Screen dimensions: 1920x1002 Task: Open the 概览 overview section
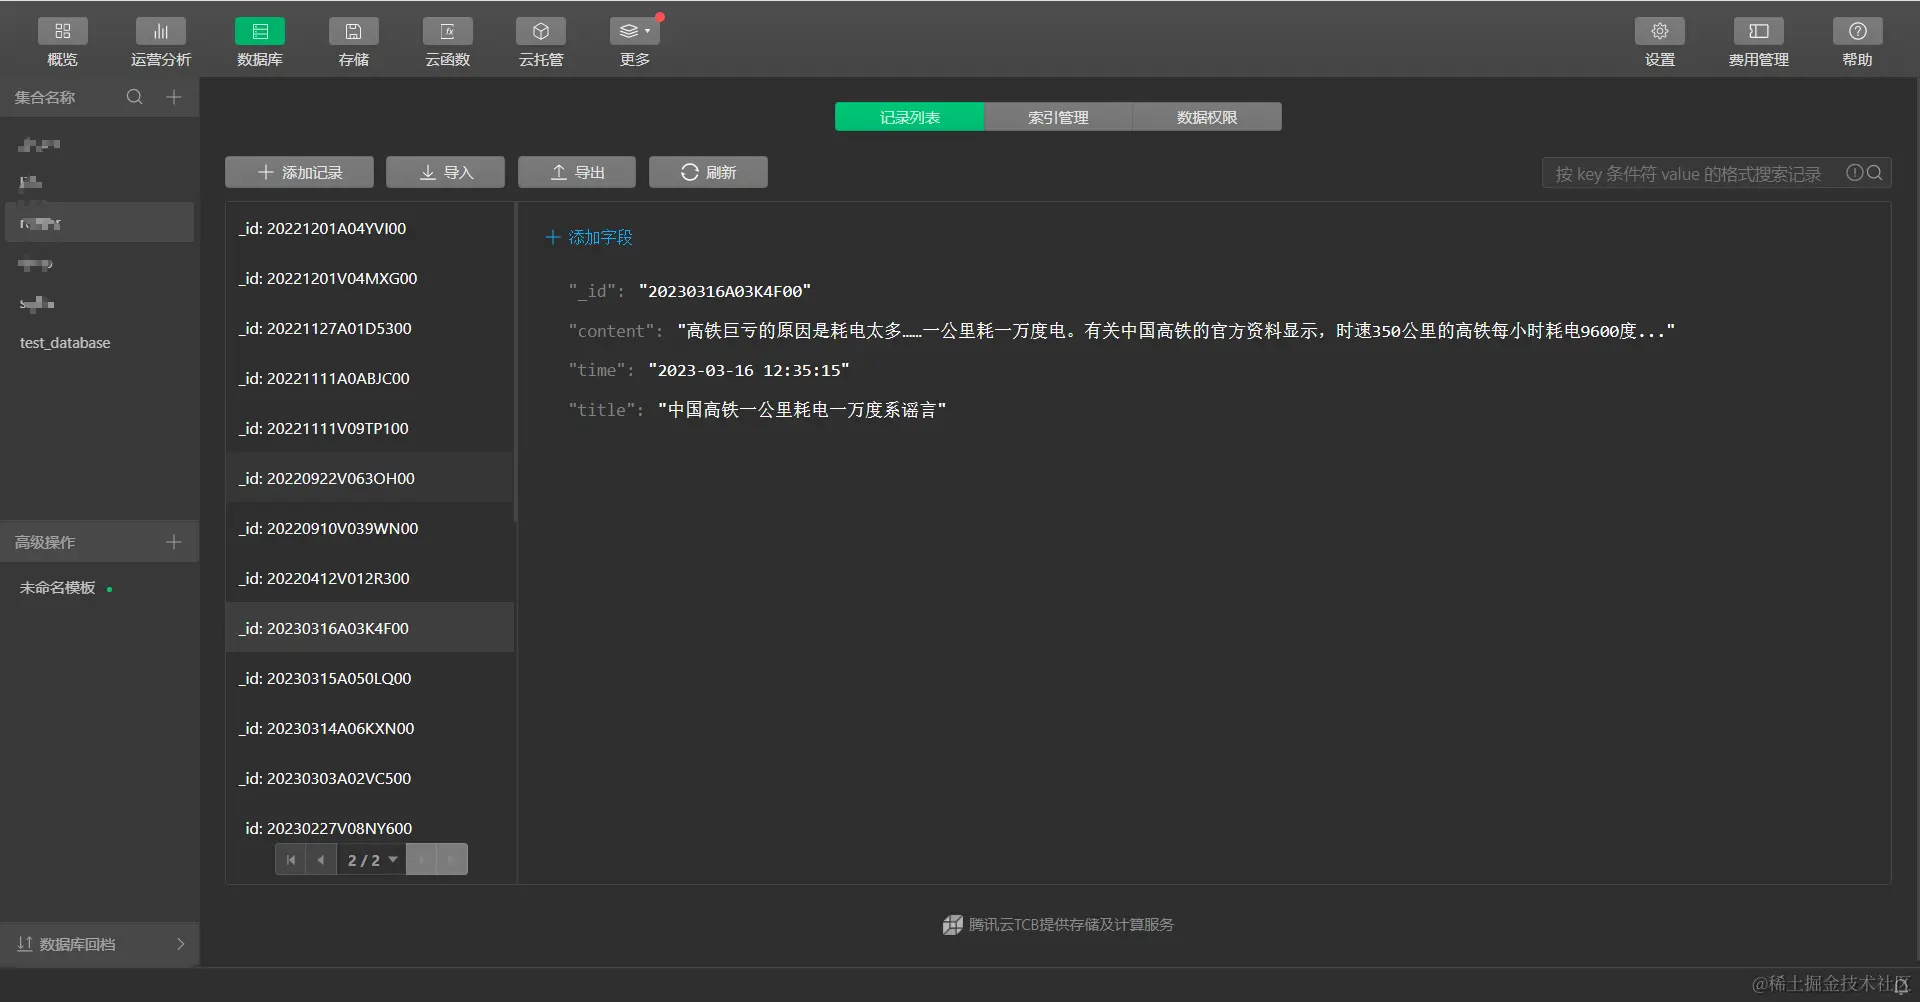(x=62, y=42)
